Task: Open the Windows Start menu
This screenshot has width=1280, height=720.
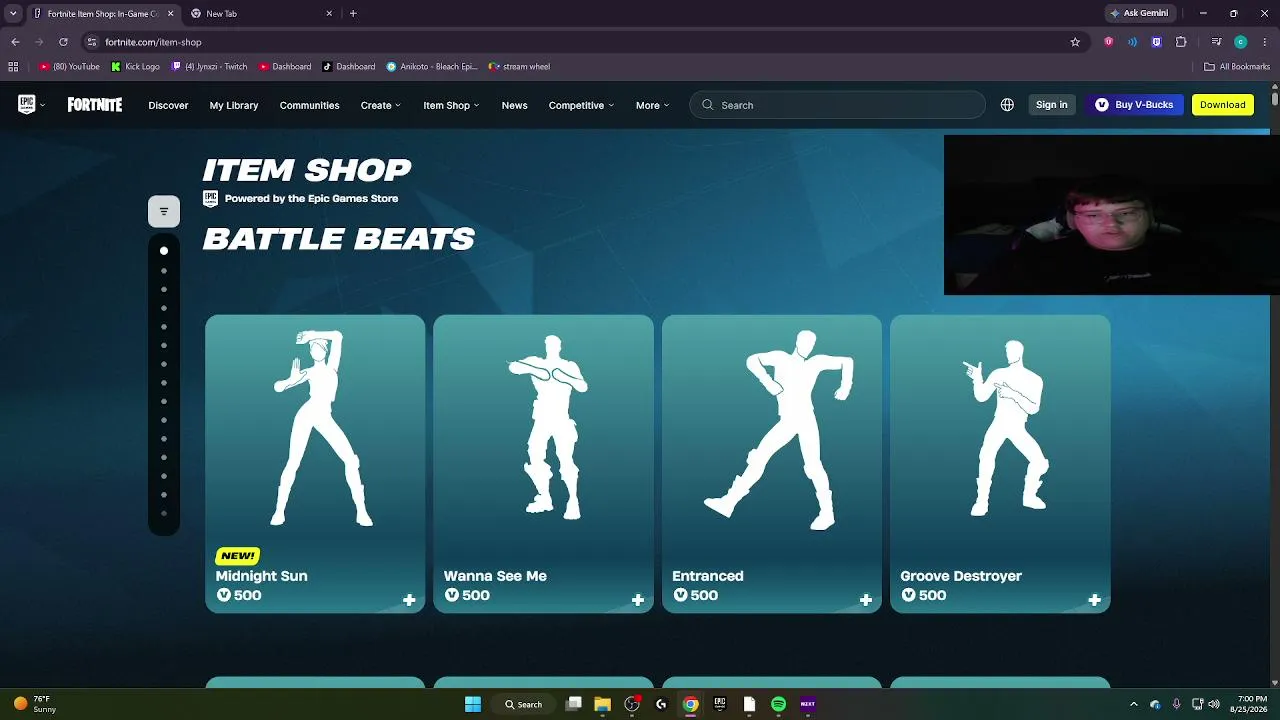Action: pyautogui.click(x=473, y=704)
